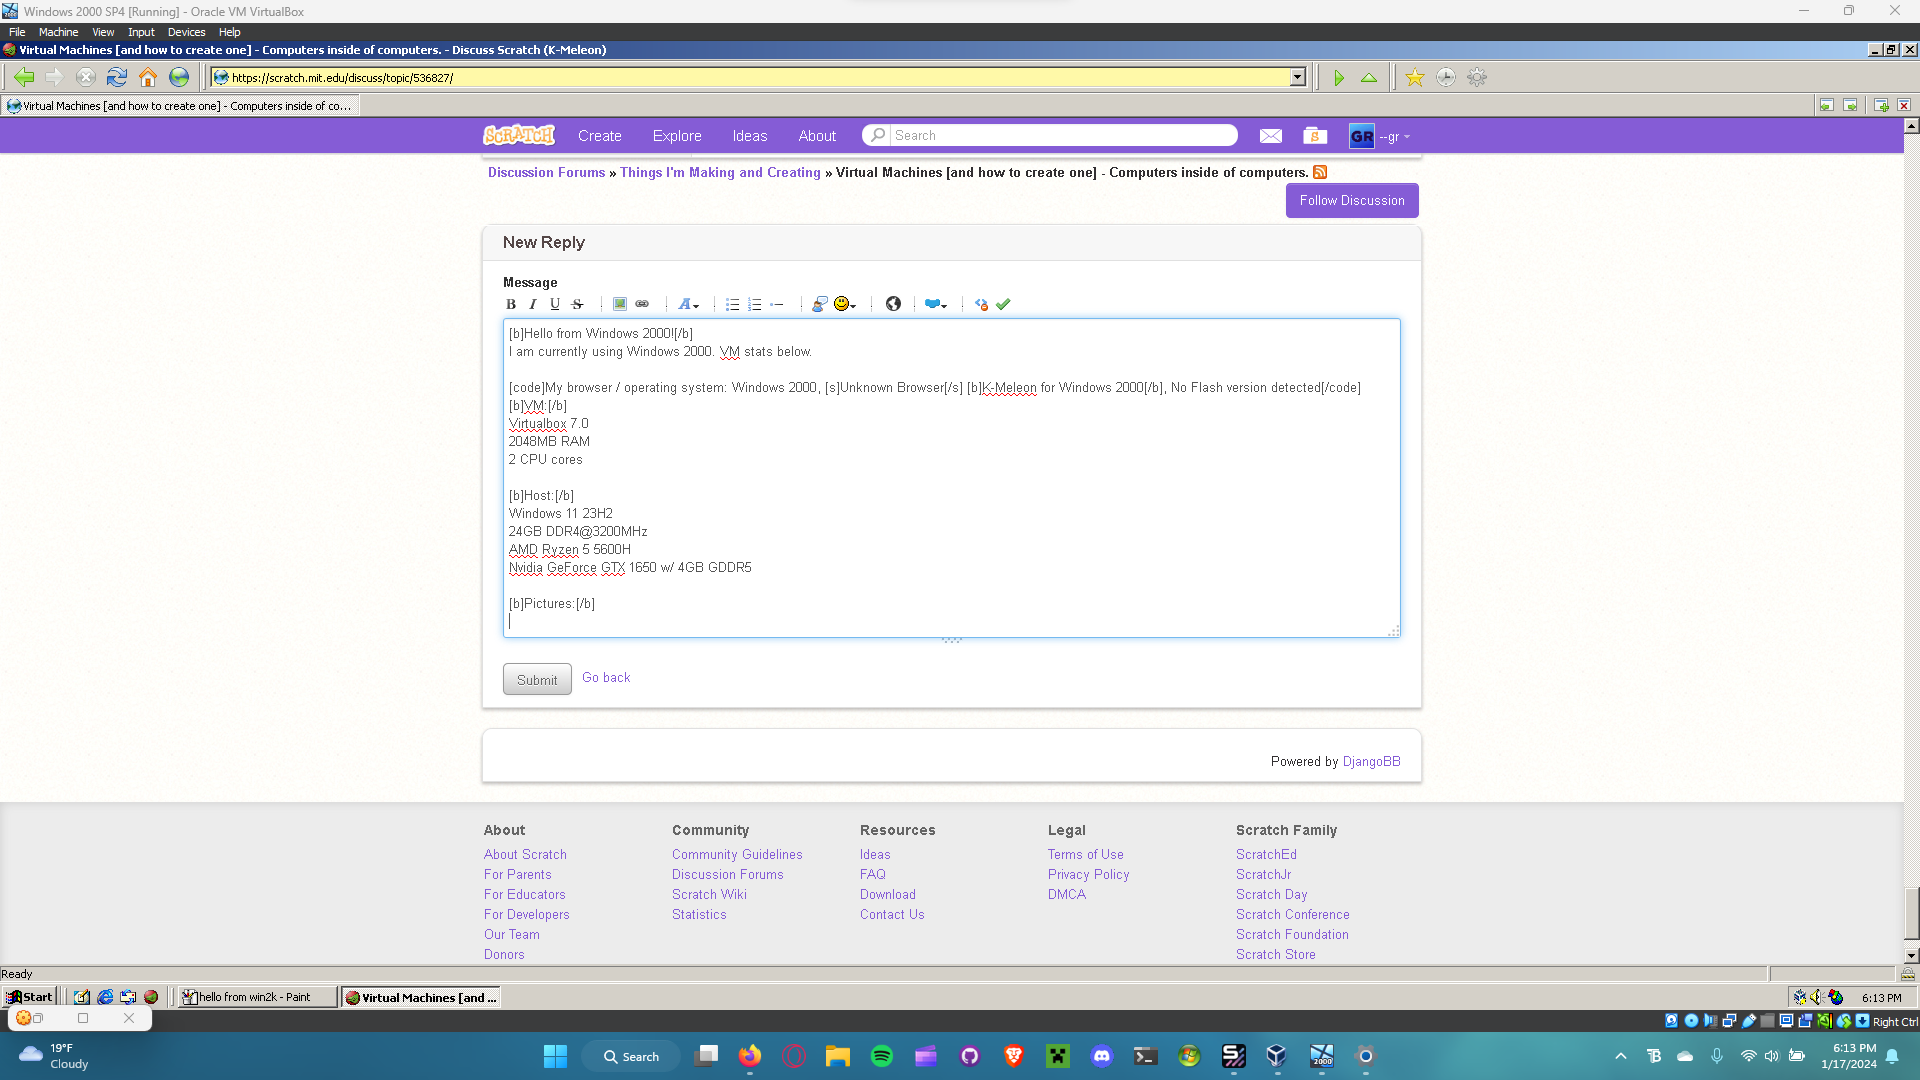Click the Scratch search field
Image resolution: width=1920 pixels, height=1080 pixels.
click(x=1060, y=136)
